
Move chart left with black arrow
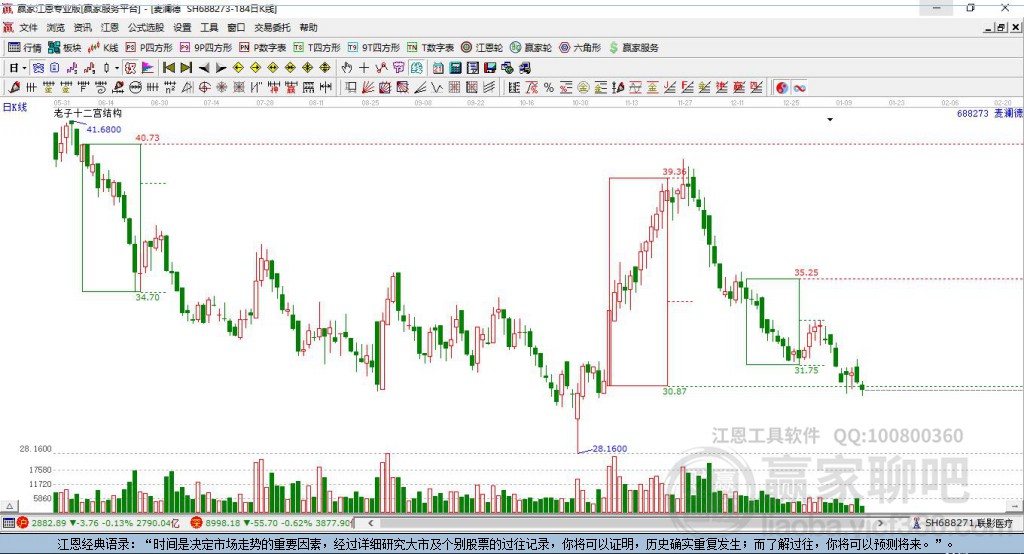click(x=204, y=68)
